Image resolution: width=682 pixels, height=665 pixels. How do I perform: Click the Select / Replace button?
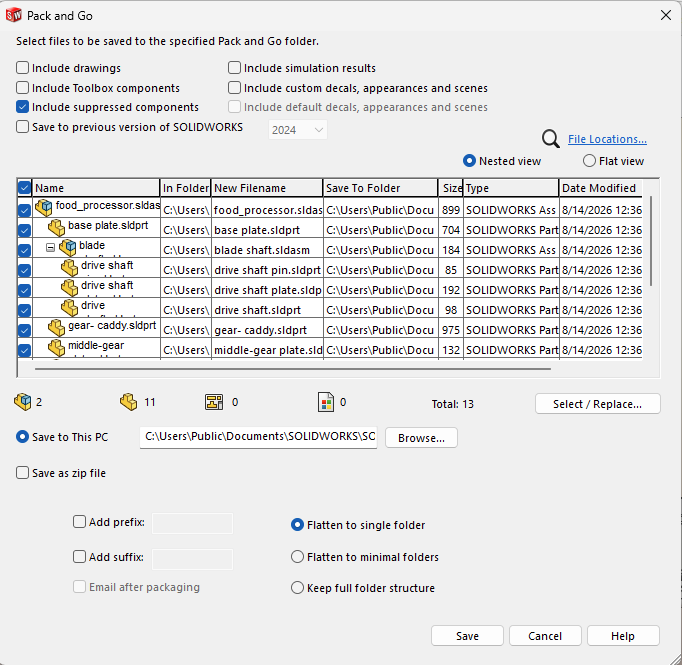(x=598, y=404)
